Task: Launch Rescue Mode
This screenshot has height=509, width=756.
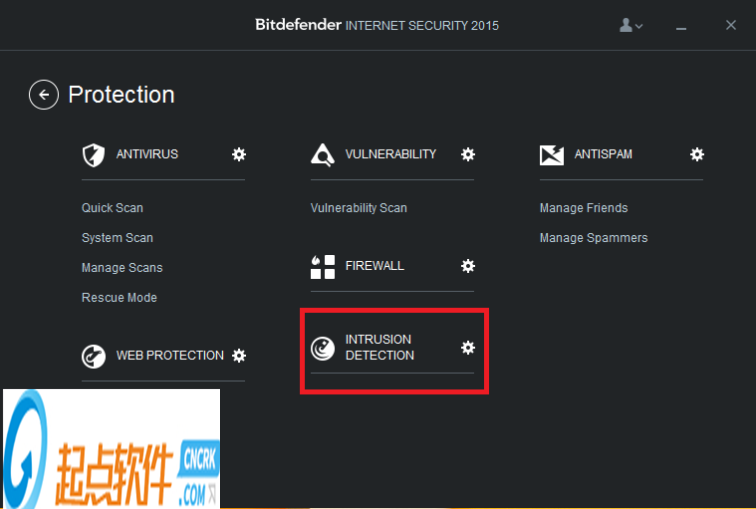Action: click(119, 298)
